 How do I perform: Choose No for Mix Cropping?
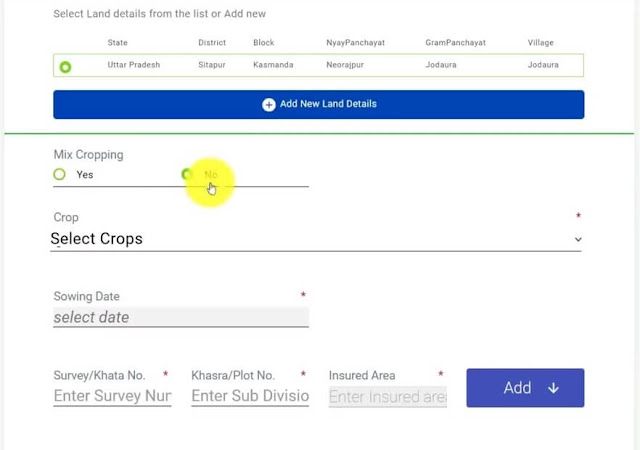pyautogui.click(x=187, y=175)
